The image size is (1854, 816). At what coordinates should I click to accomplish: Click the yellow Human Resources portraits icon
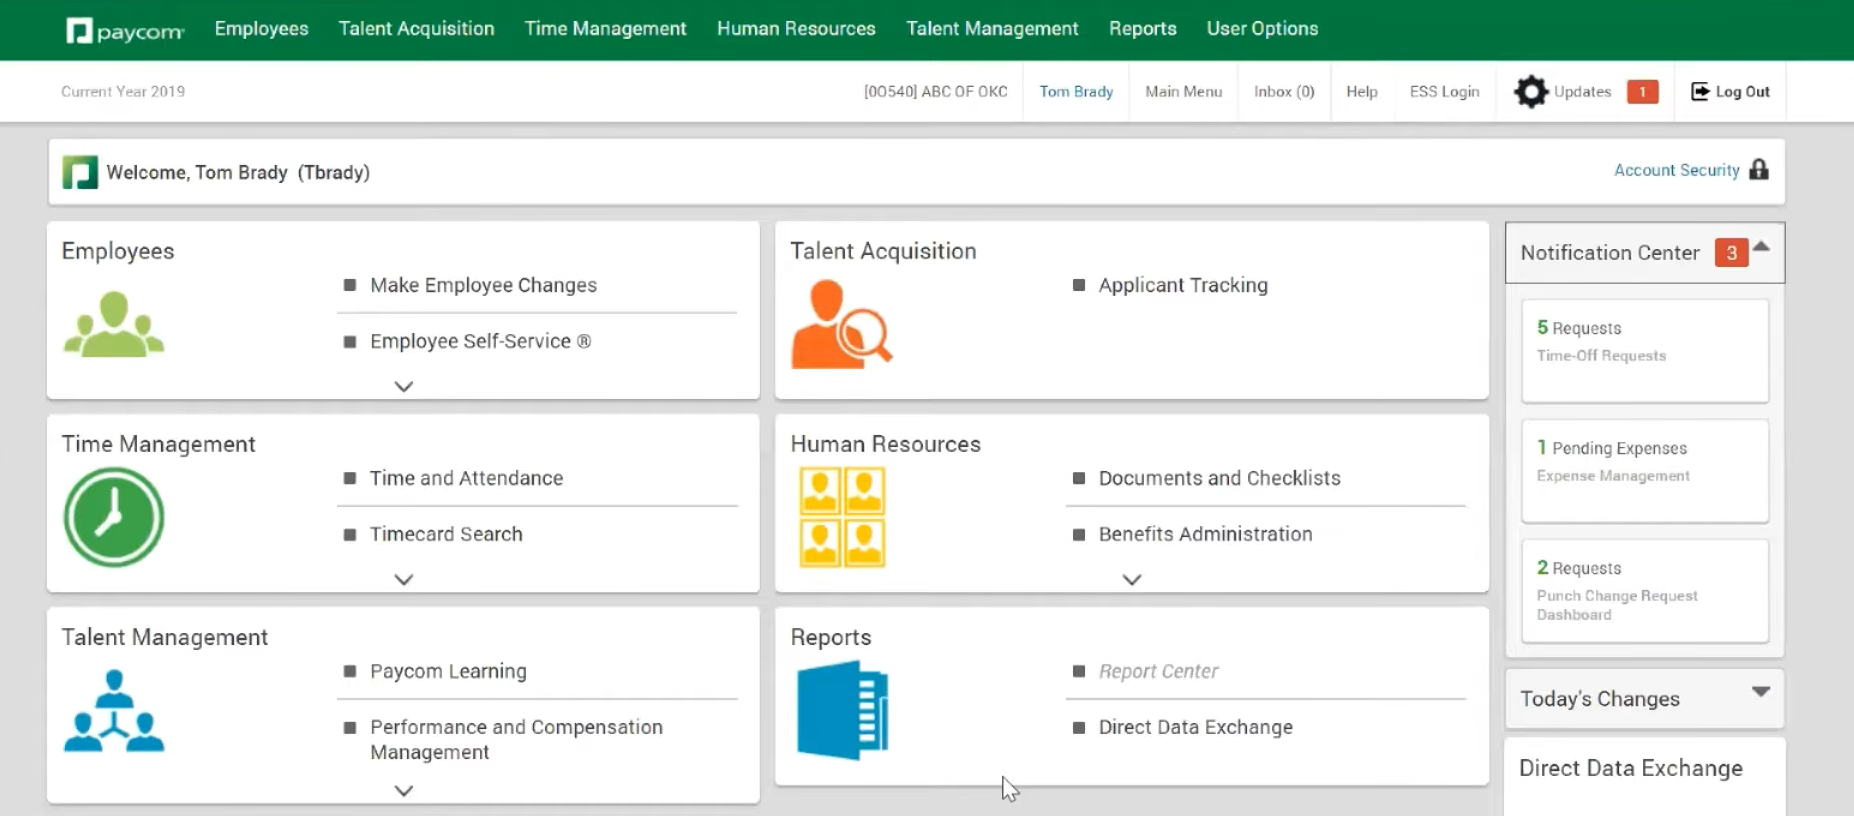(842, 517)
